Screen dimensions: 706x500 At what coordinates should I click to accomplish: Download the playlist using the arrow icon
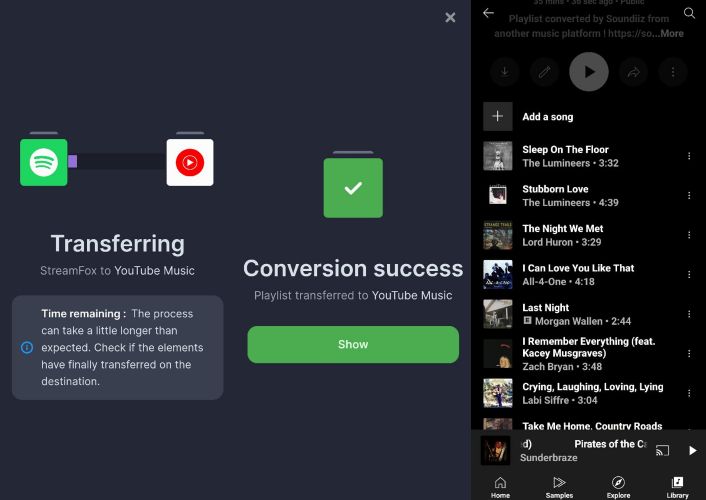(504, 72)
